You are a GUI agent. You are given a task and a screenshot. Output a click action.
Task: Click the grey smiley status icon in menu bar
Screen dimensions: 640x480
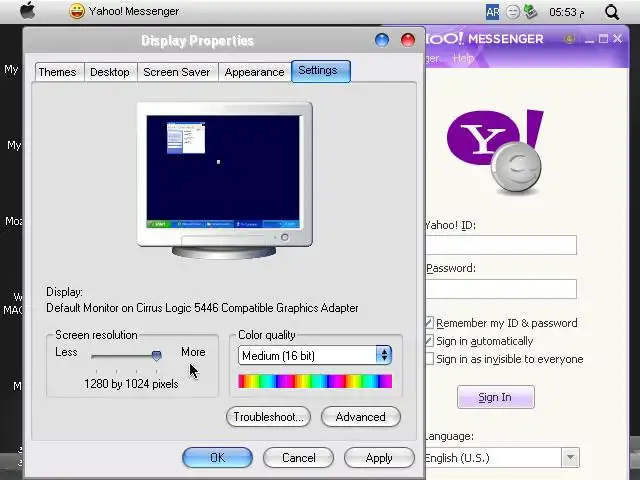513,12
